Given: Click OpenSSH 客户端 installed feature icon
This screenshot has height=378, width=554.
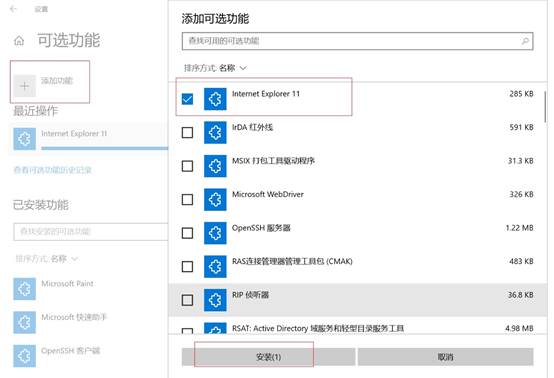Looking at the screenshot, I should click(x=24, y=356).
